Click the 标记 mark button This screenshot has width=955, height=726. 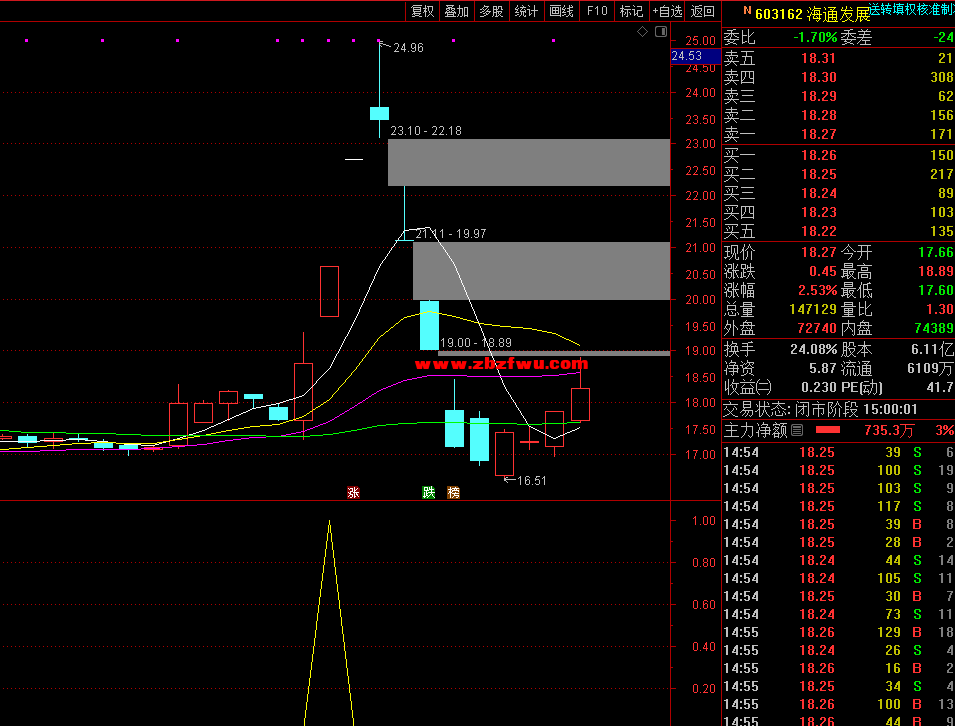[632, 11]
